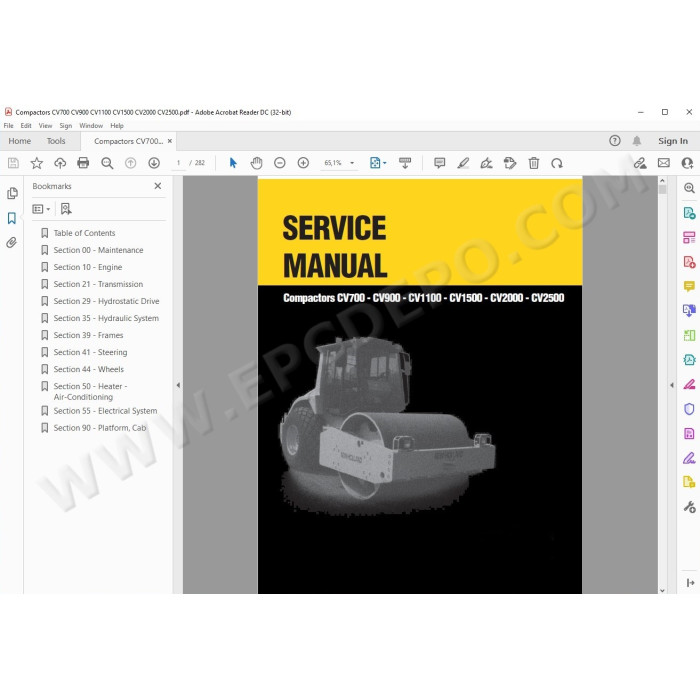Click the Save file icon

(x=13, y=163)
